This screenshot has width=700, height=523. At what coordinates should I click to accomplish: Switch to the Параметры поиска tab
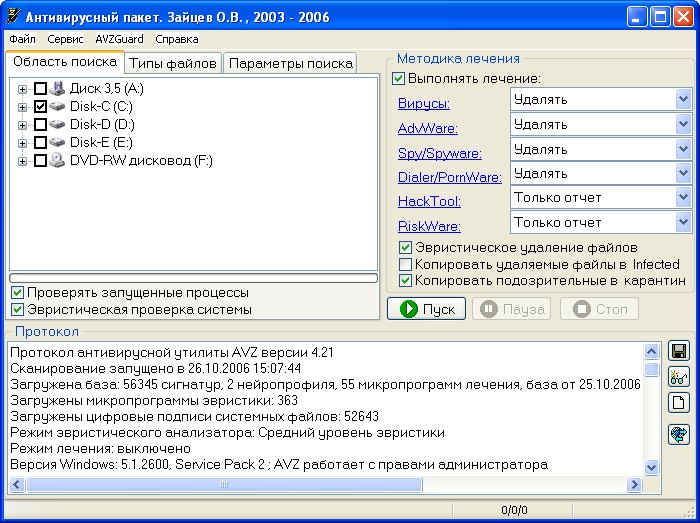click(x=290, y=63)
